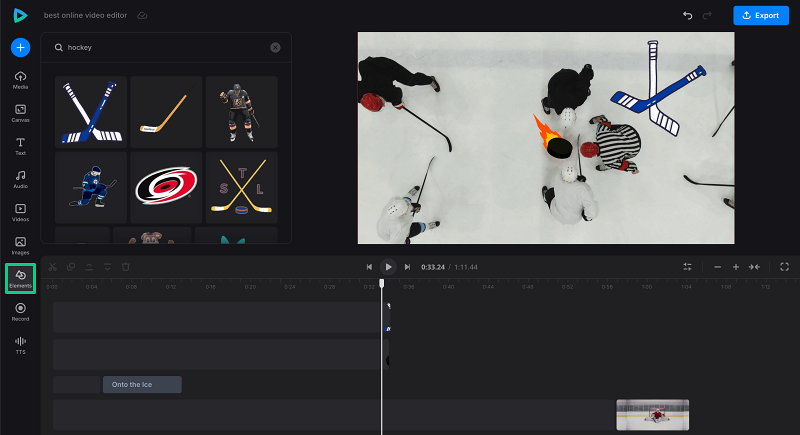Click the hockey search field
Image resolution: width=800 pixels, height=435 pixels.
click(x=166, y=47)
